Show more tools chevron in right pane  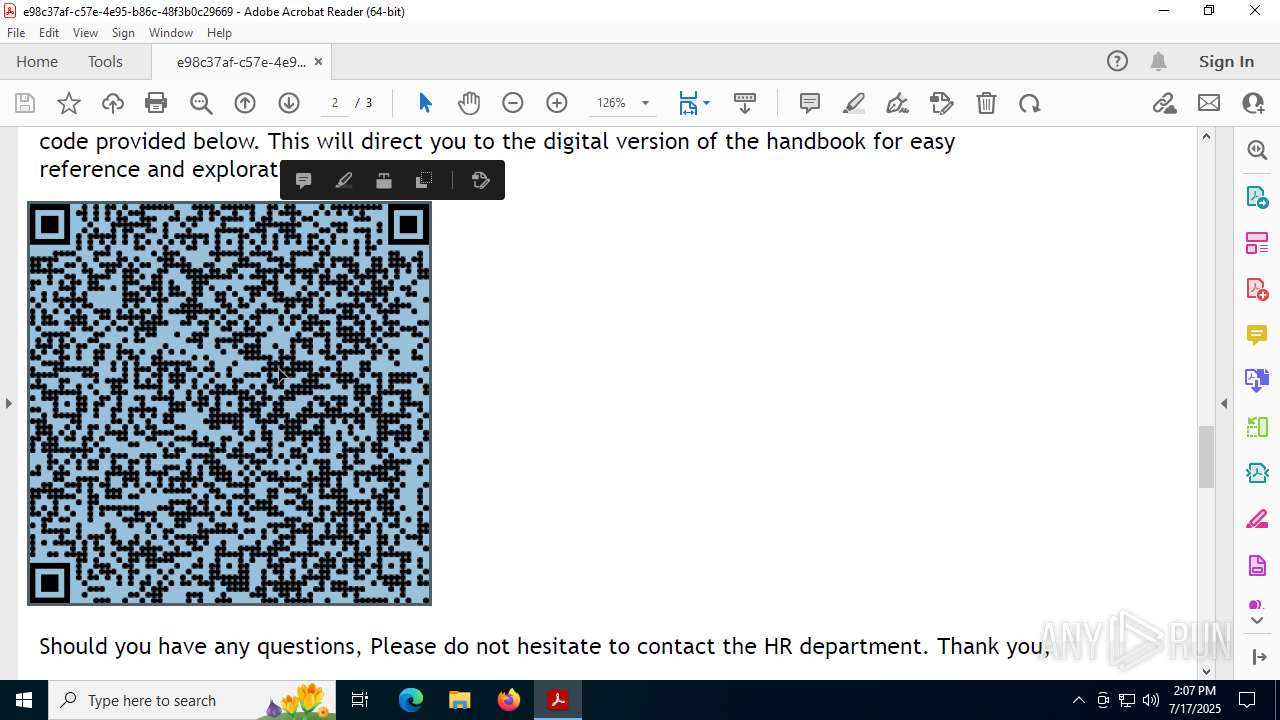coord(1257,621)
